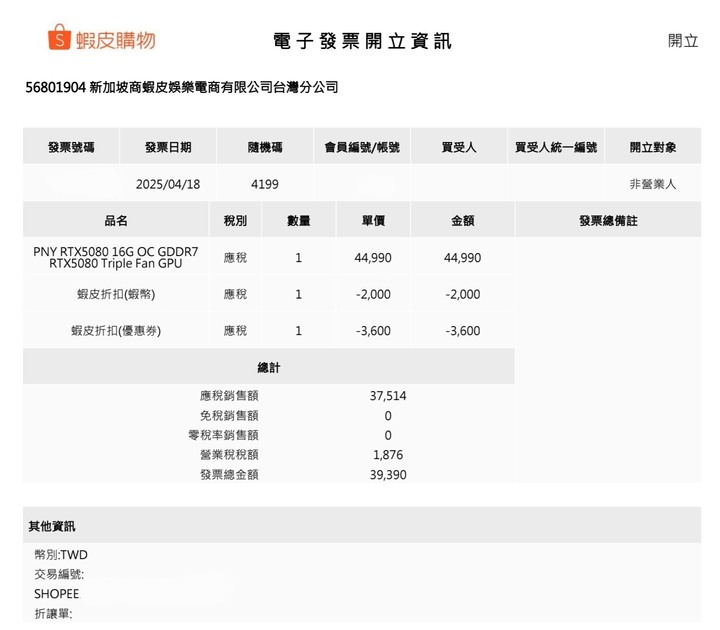Click the 發票總金額 label

[x=229, y=475]
